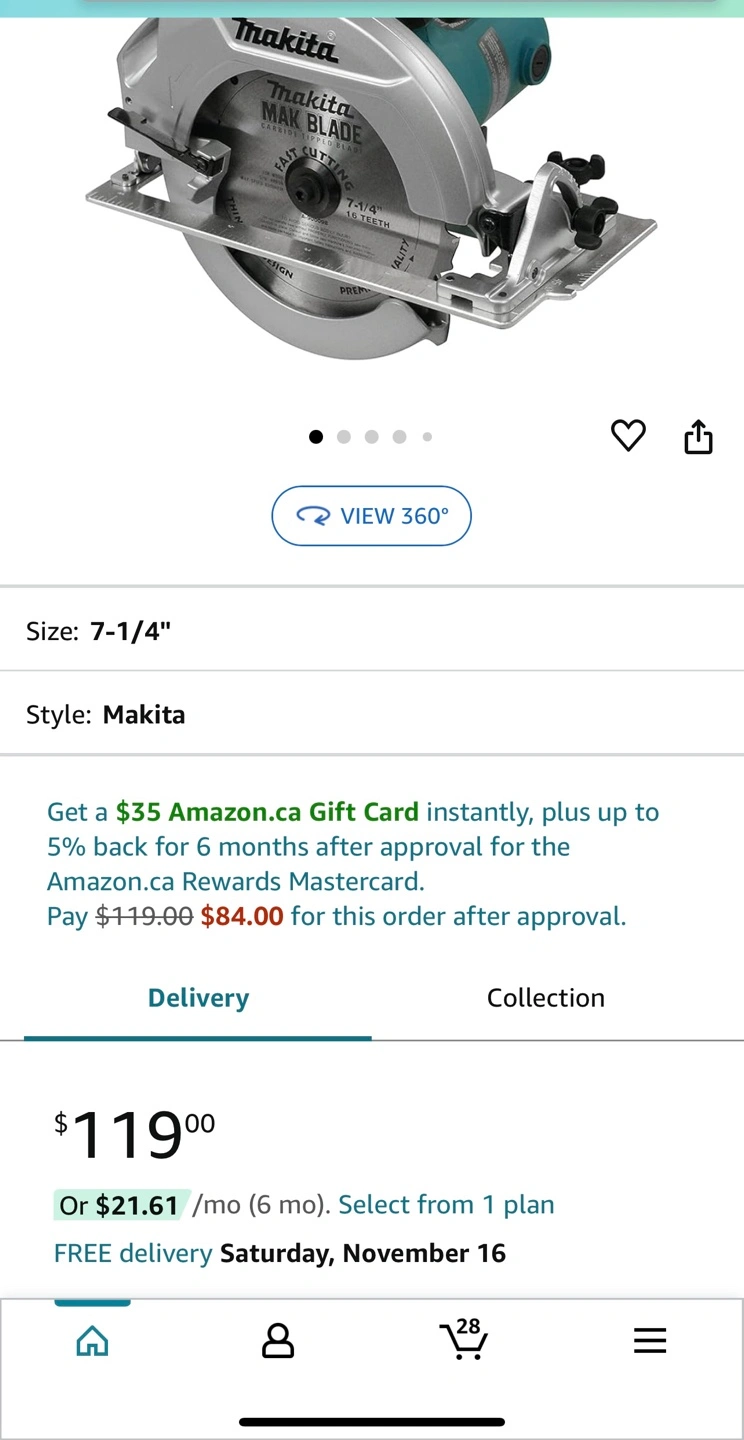The height and width of the screenshot is (1440, 744).
Task: Switch to the Delivery tab
Action: click(198, 998)
